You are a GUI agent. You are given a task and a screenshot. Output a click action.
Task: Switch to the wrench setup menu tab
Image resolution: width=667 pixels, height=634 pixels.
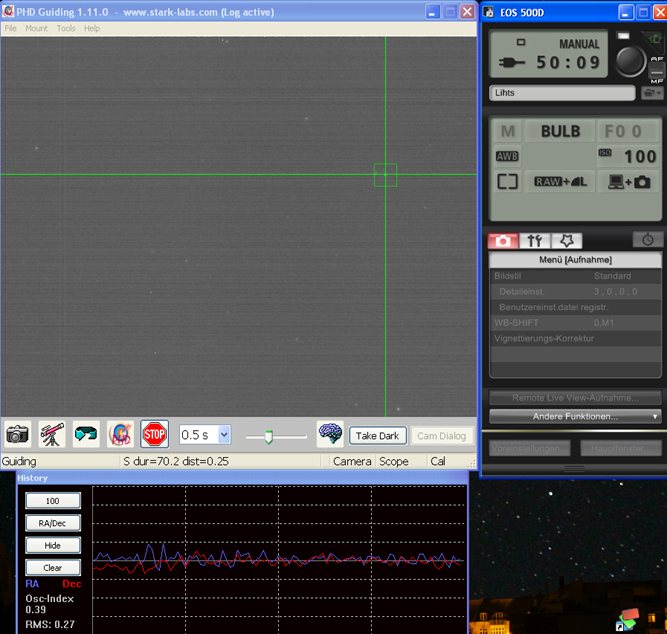tap(535, 241)
